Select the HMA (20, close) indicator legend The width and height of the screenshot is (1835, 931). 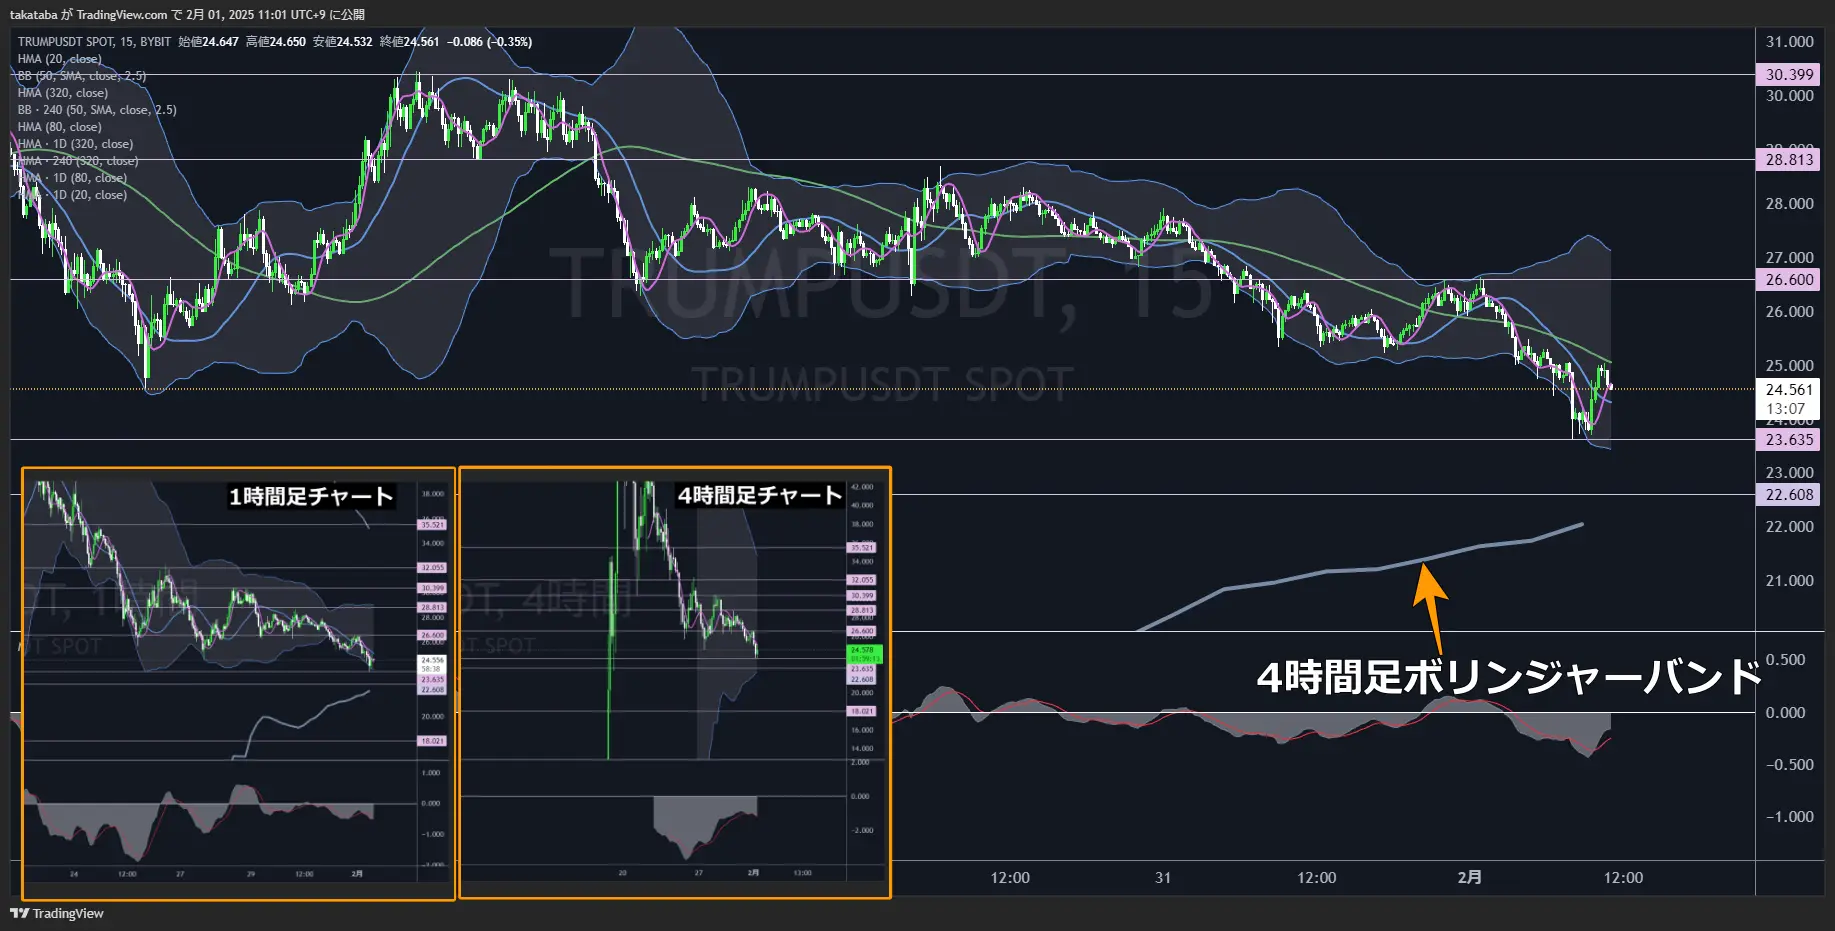[x=59, y=59]
